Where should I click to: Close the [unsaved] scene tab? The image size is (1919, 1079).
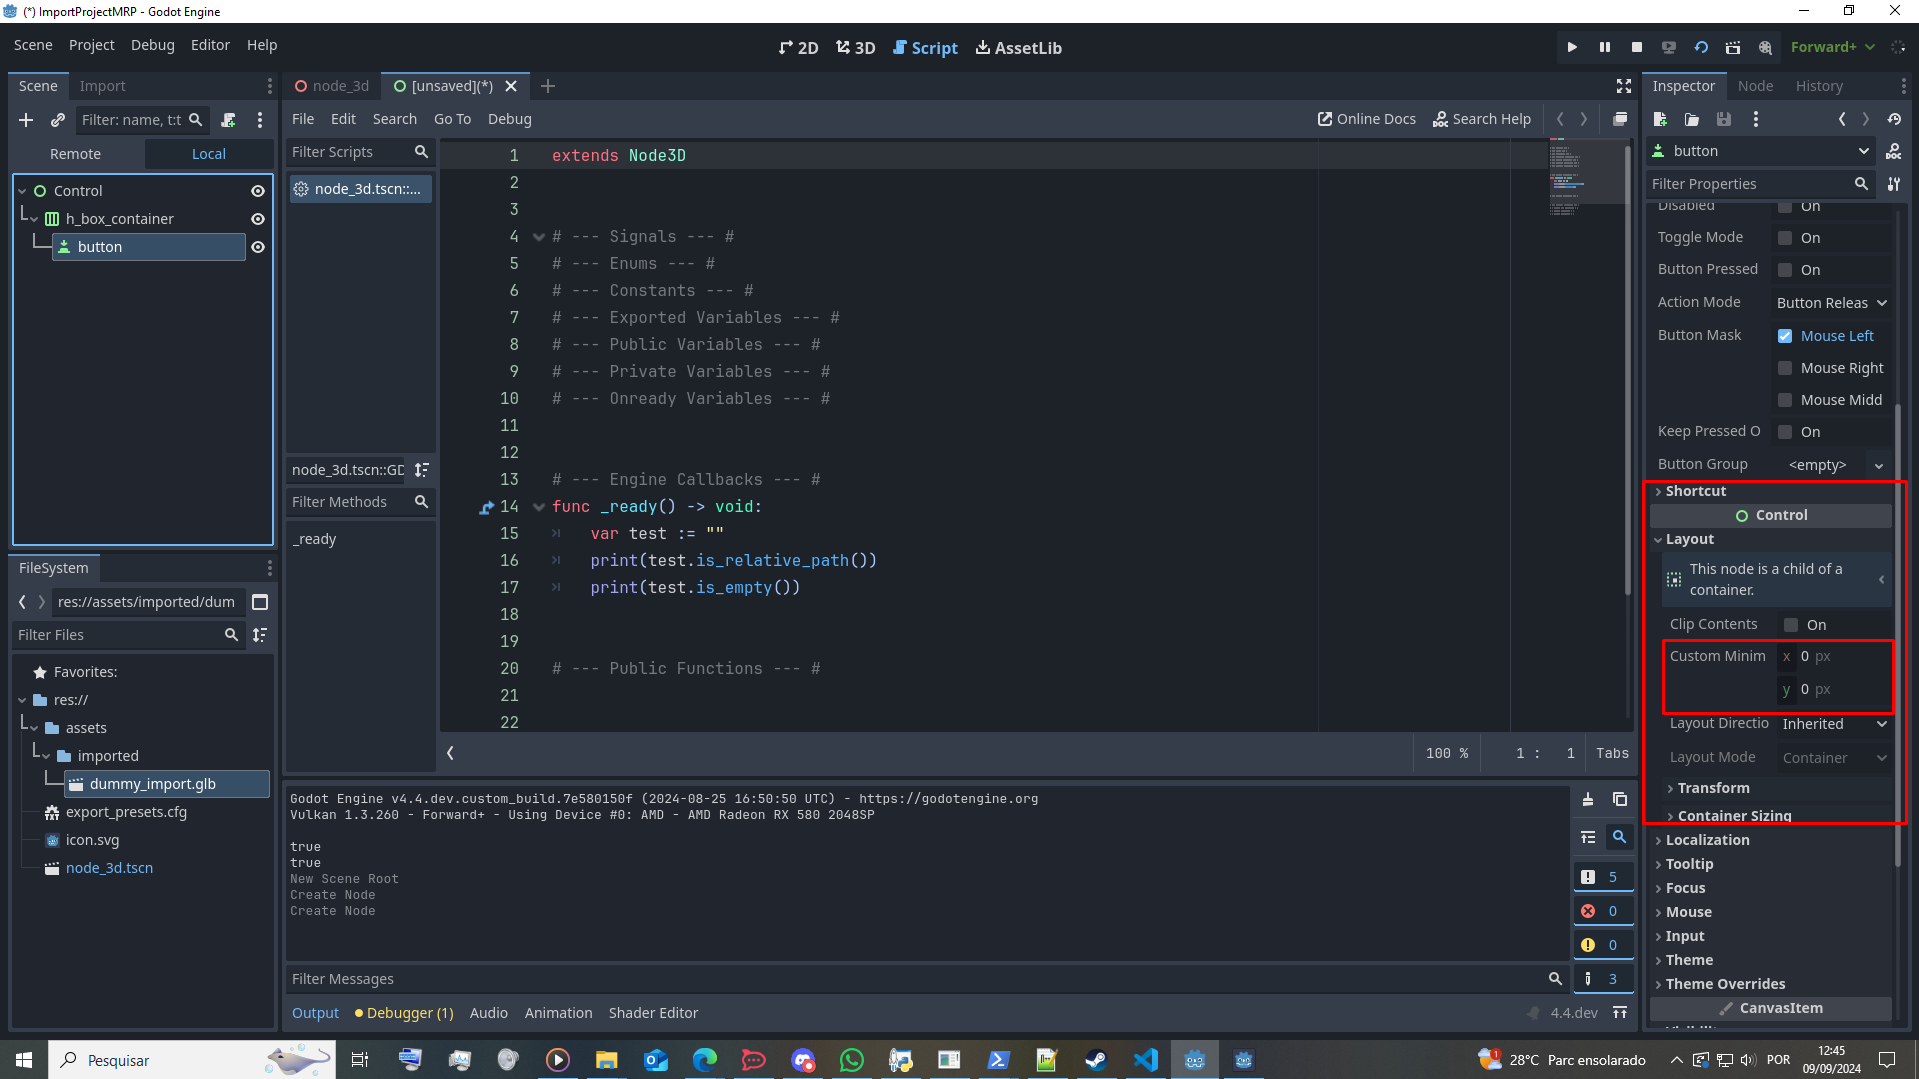[x=511, y=86]
